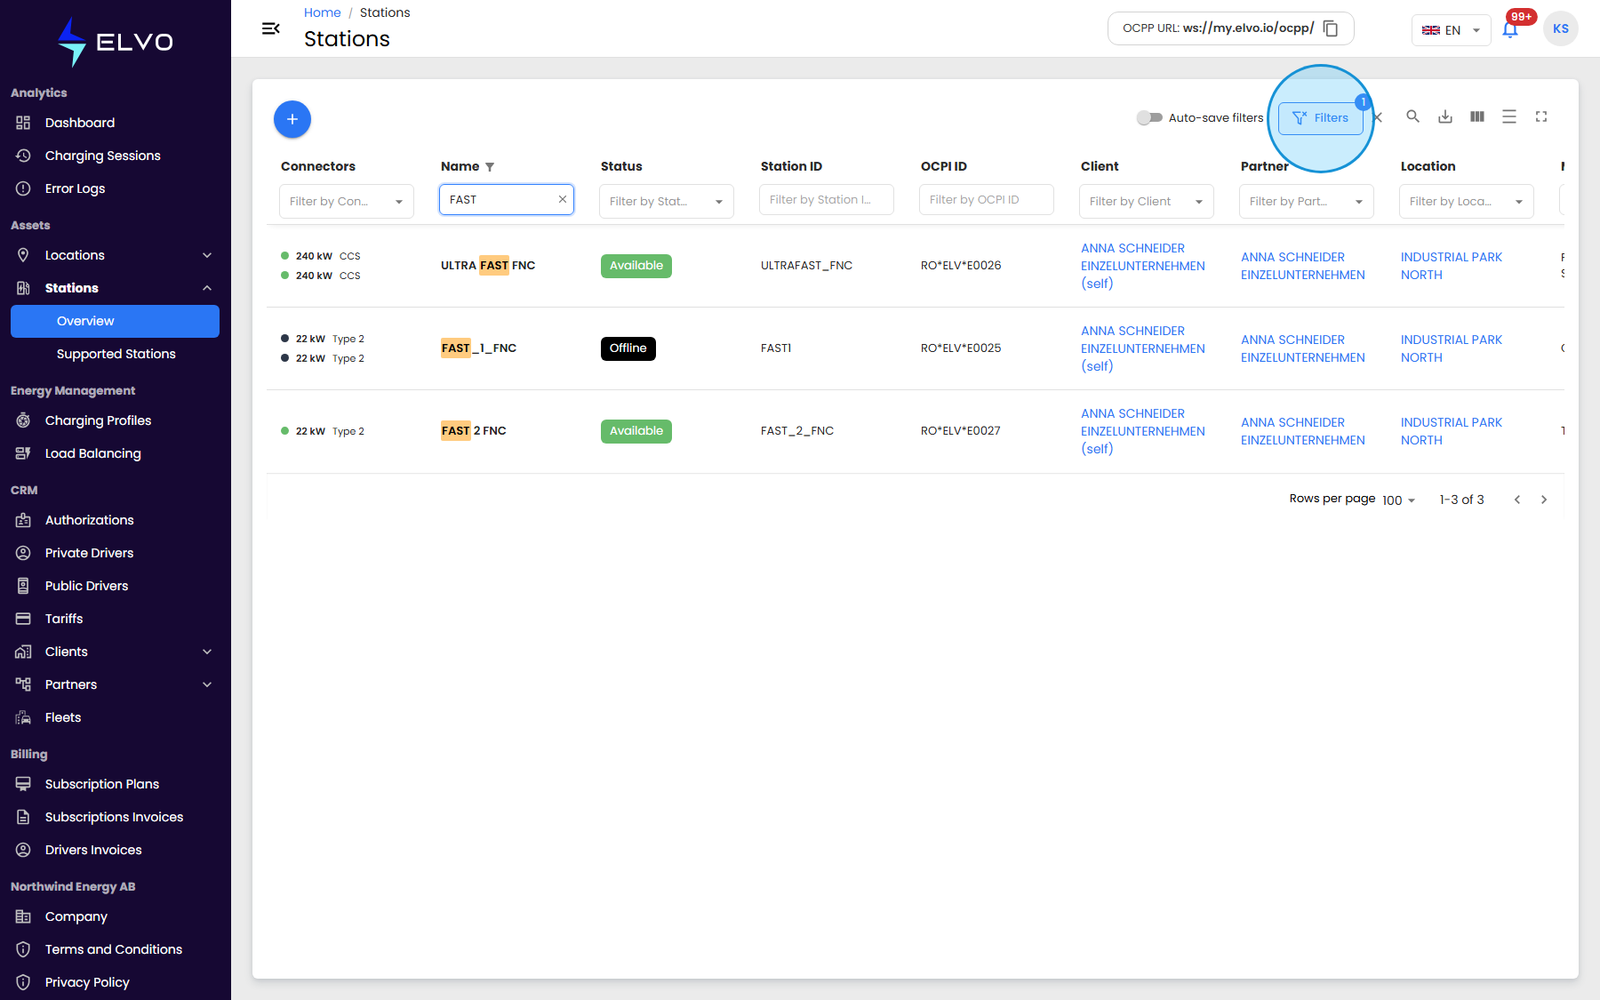Change rows per page 100 dropdown

pos(1398,500)
